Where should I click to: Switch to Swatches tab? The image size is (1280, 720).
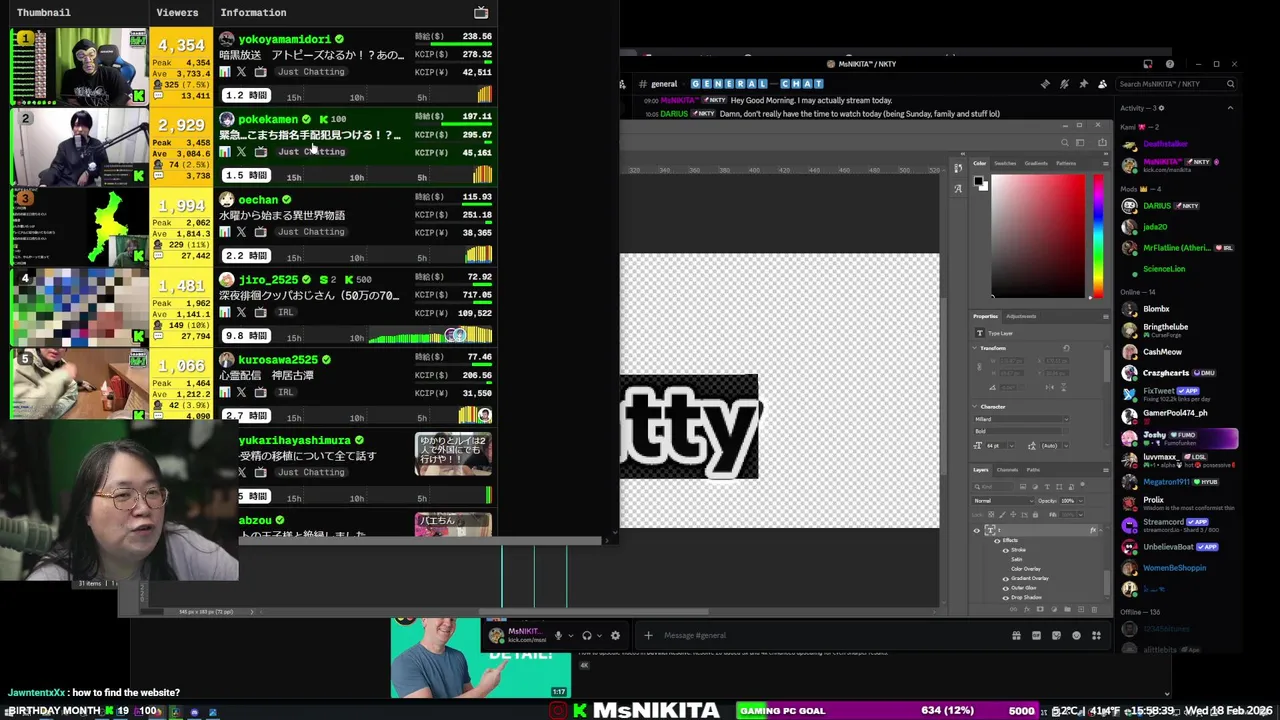1005,163
